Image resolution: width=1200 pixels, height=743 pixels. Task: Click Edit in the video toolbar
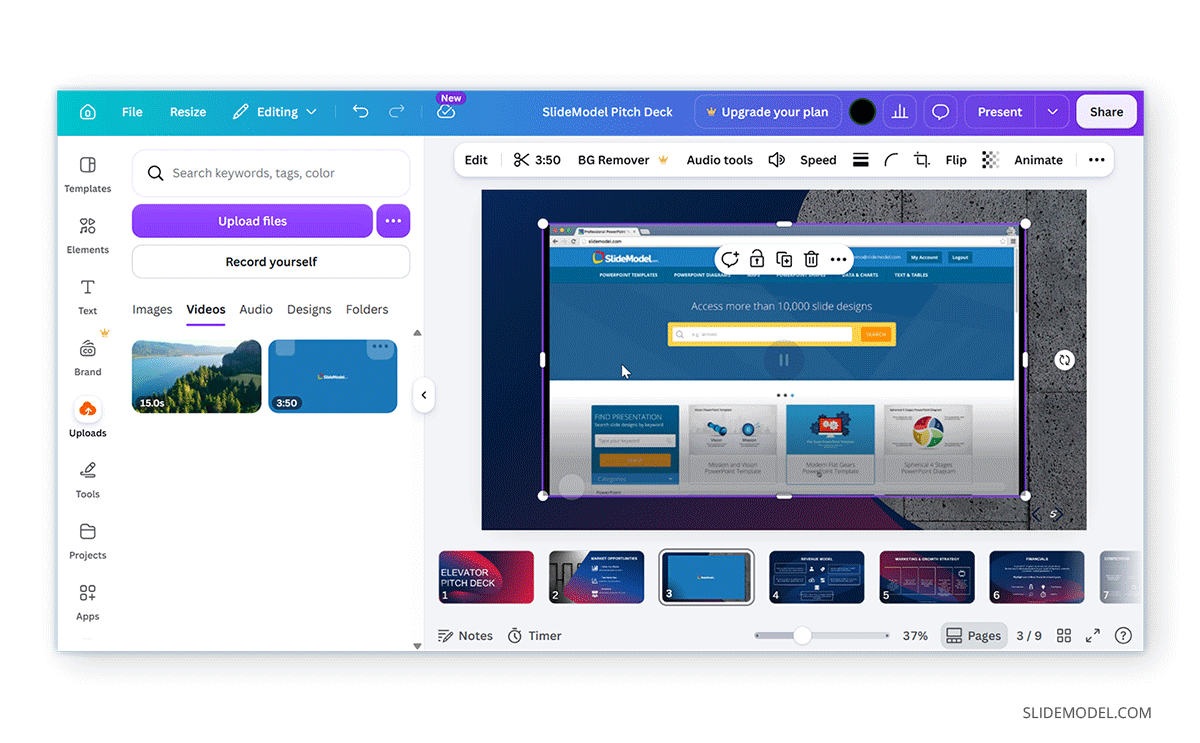[476, 160]
